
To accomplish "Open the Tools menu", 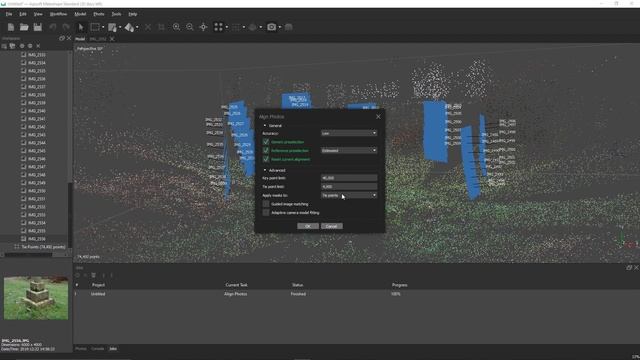I will point(116,14).
